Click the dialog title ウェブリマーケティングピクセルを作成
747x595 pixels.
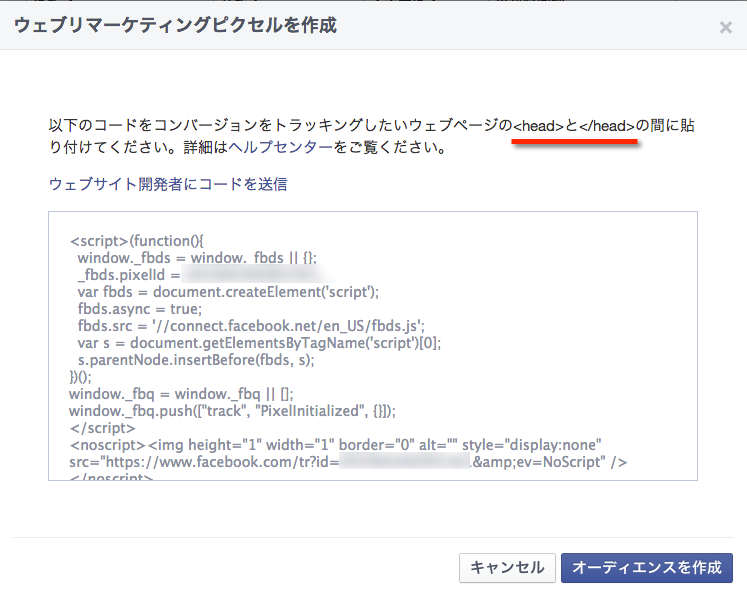point(175,25)
